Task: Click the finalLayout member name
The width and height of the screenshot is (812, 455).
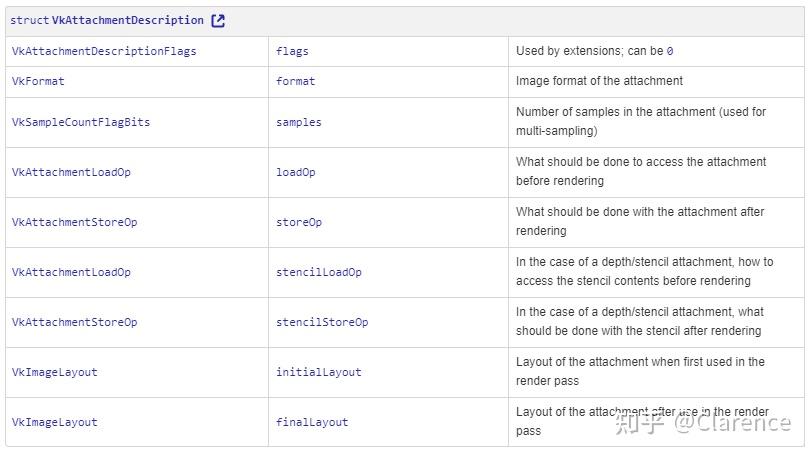Action: coord(312,422)
